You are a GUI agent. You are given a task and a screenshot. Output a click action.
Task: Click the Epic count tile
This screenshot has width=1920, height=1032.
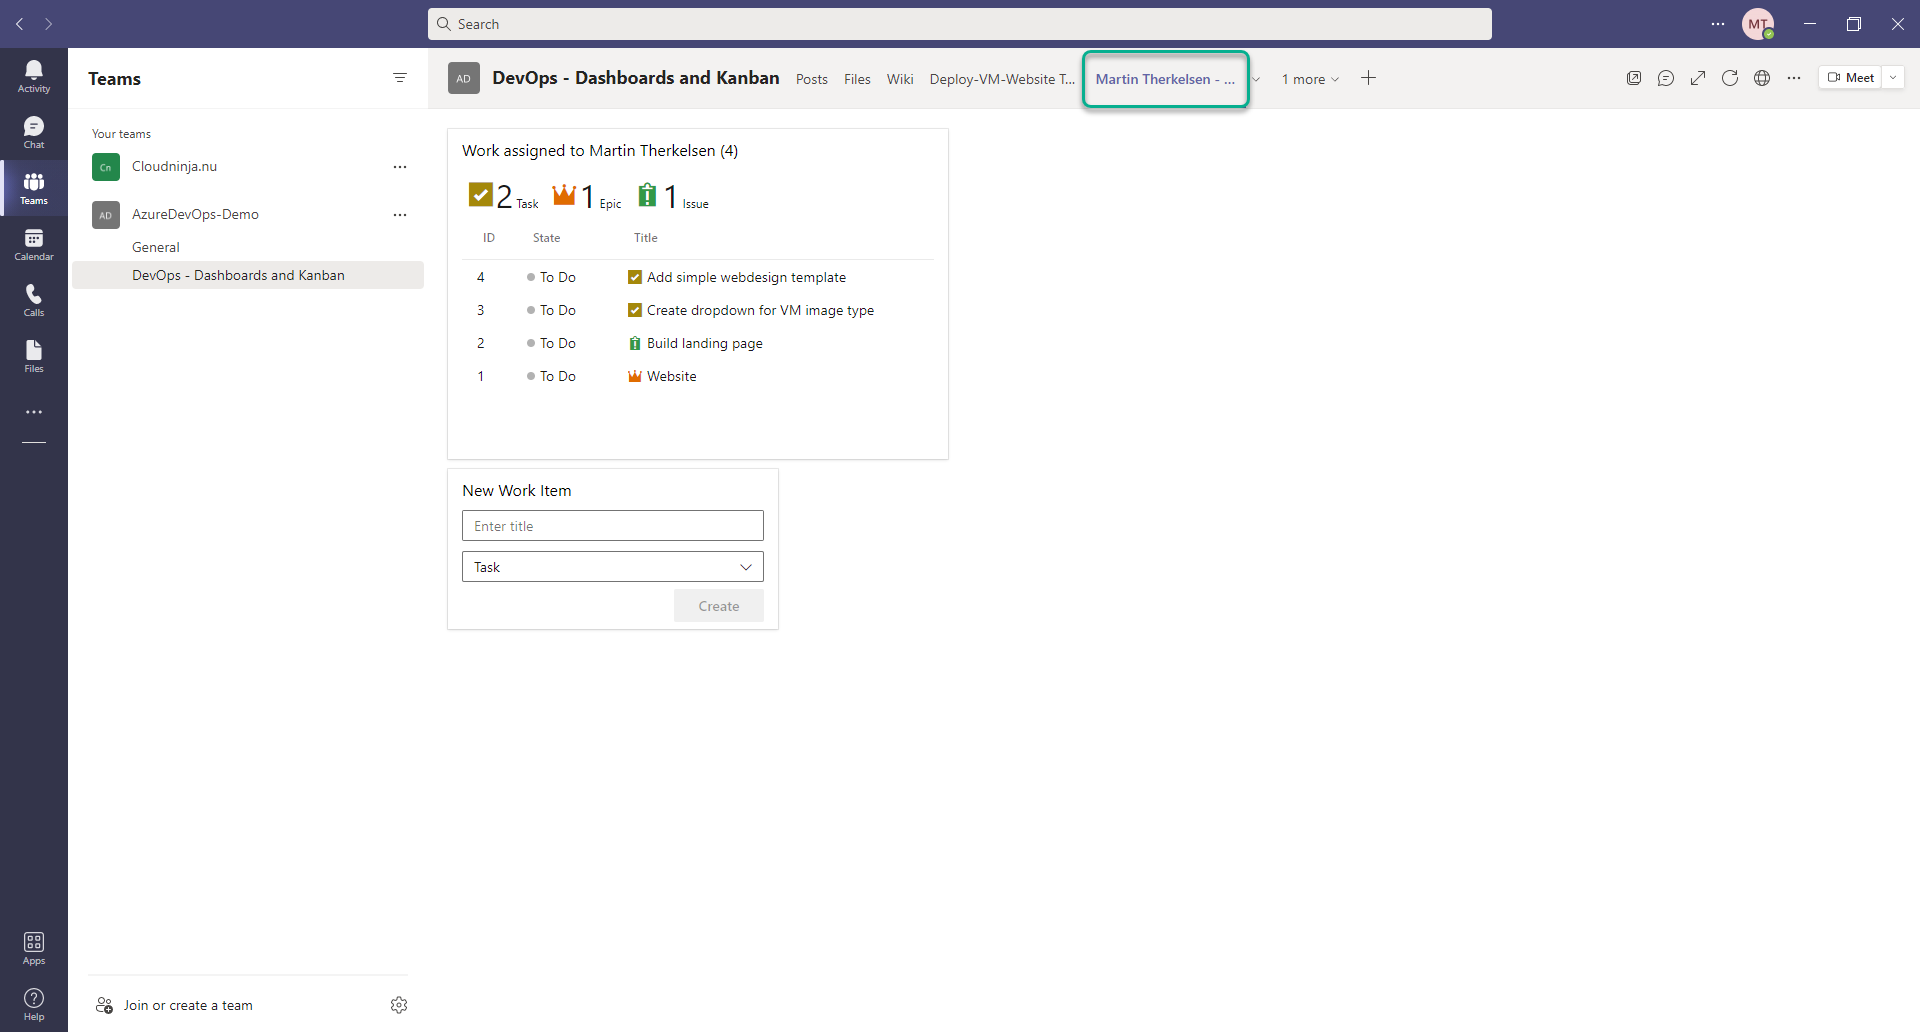coord(587,196)
